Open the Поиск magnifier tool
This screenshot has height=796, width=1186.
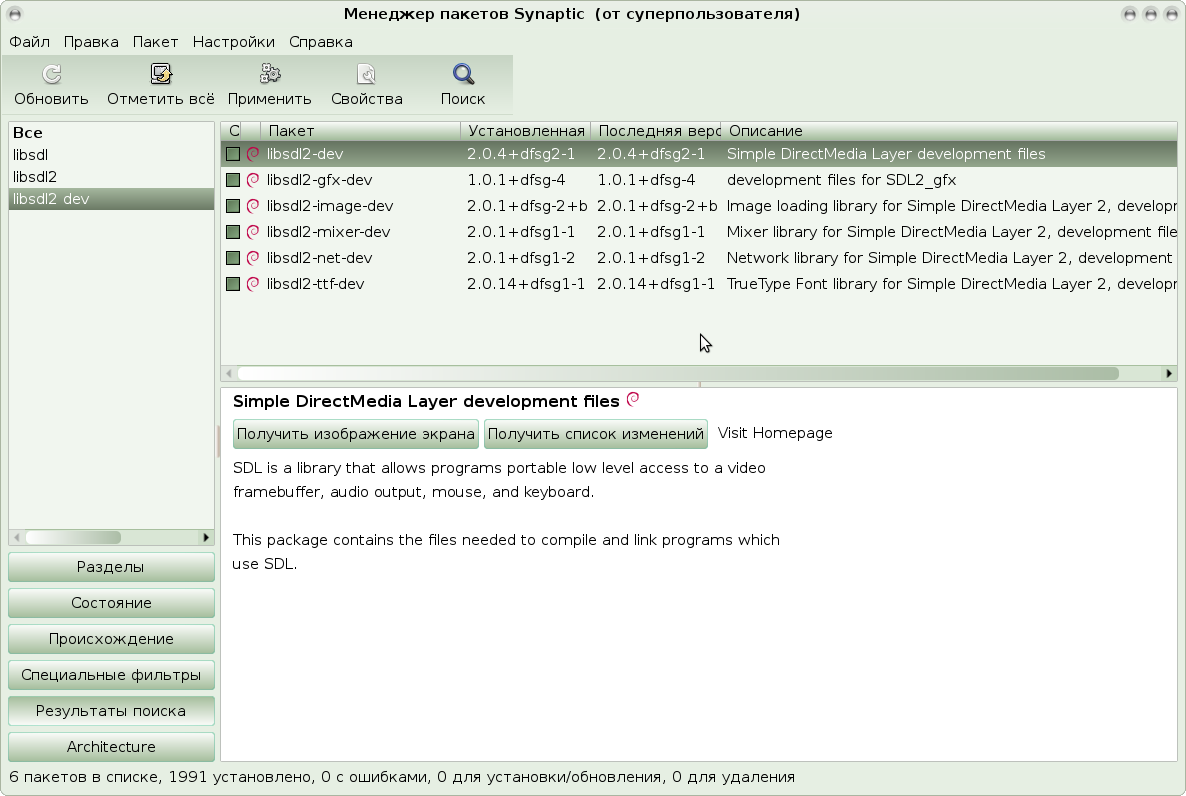click(463, 74)
